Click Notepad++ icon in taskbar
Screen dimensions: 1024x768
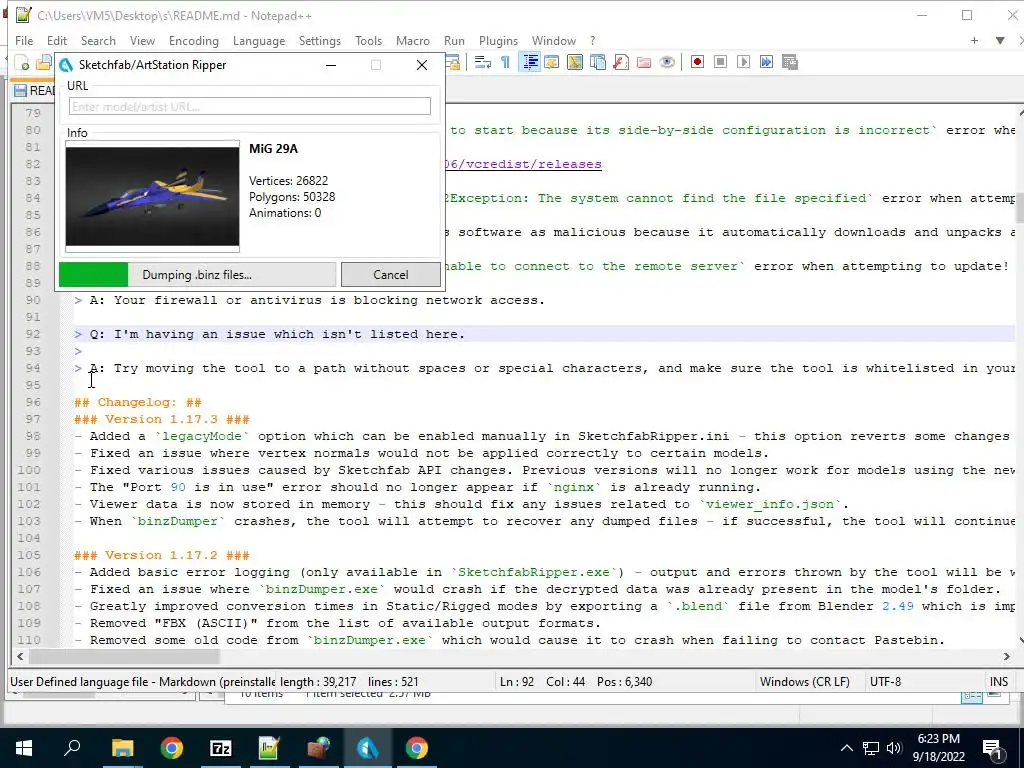click(269, 748)
